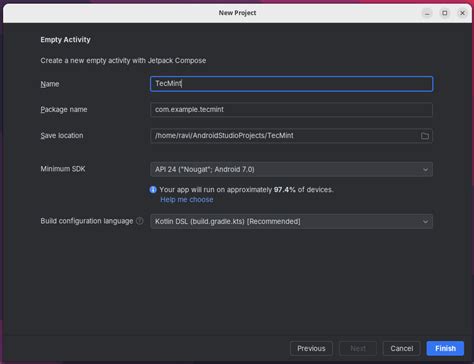The image size is (474, 364).
Task: Click the Save location label
Action: tap(62, 136)
